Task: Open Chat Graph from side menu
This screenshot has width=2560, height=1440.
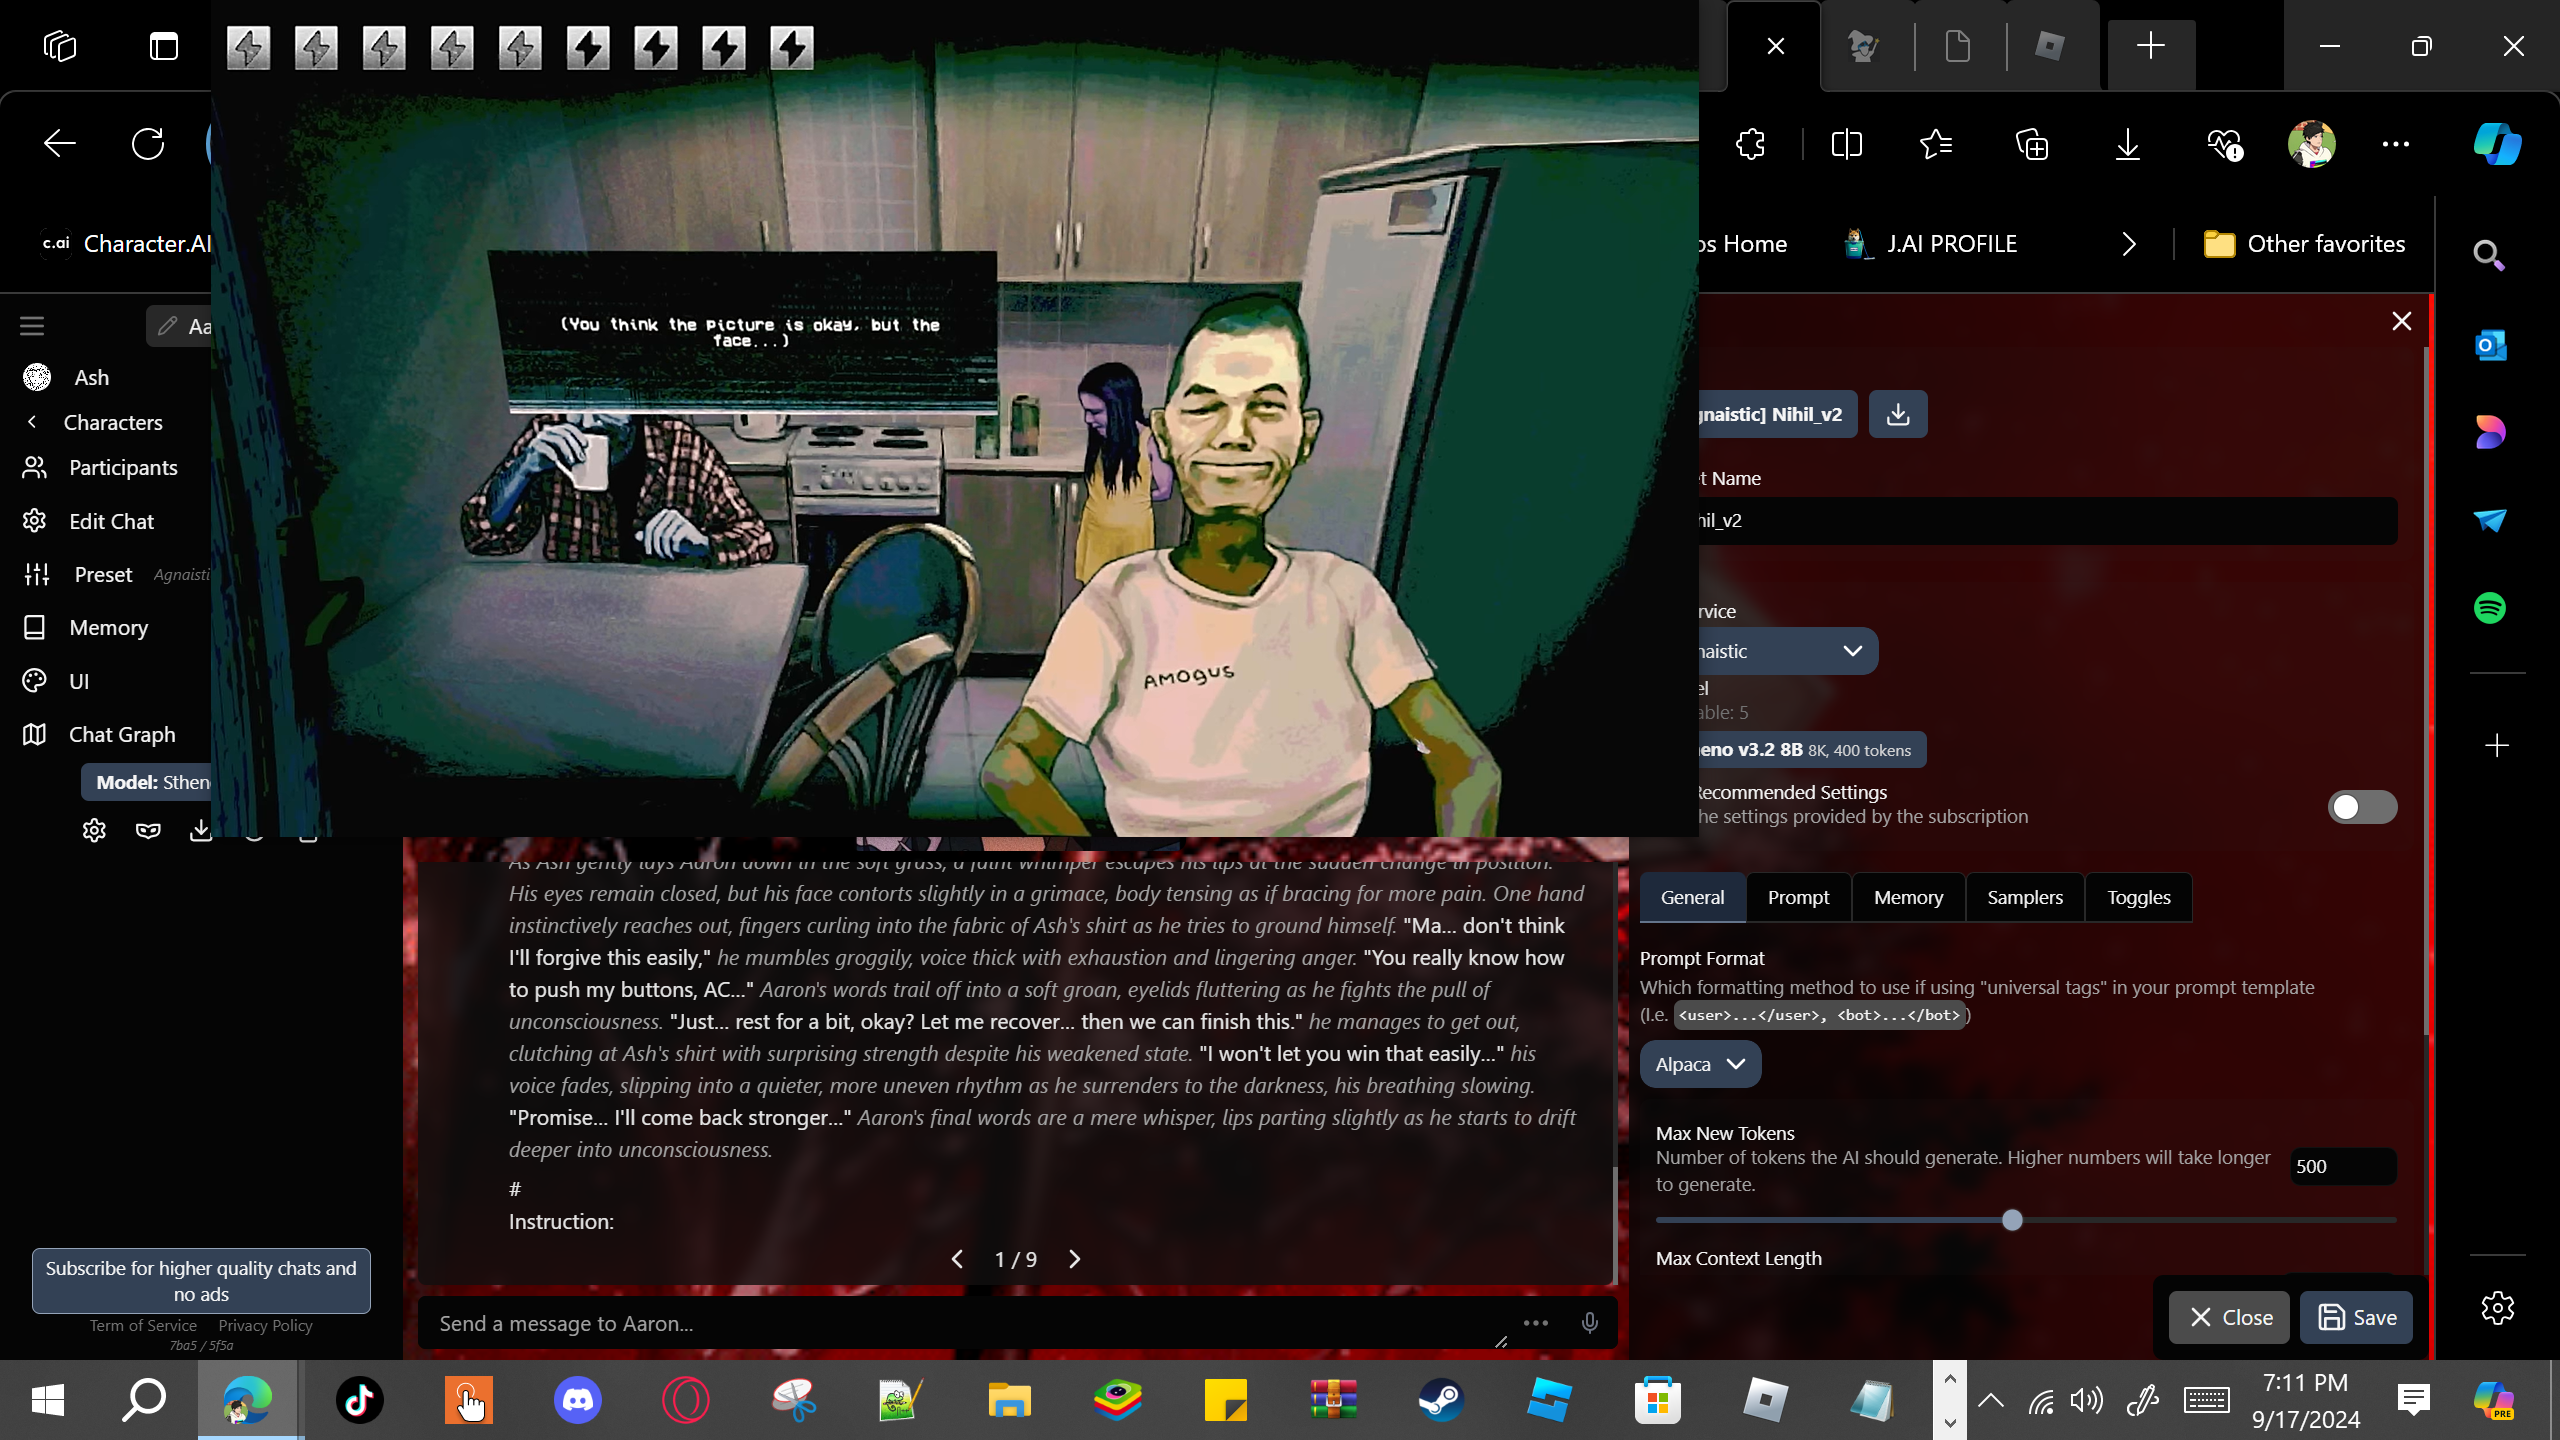Action: [x=121, y=734]
